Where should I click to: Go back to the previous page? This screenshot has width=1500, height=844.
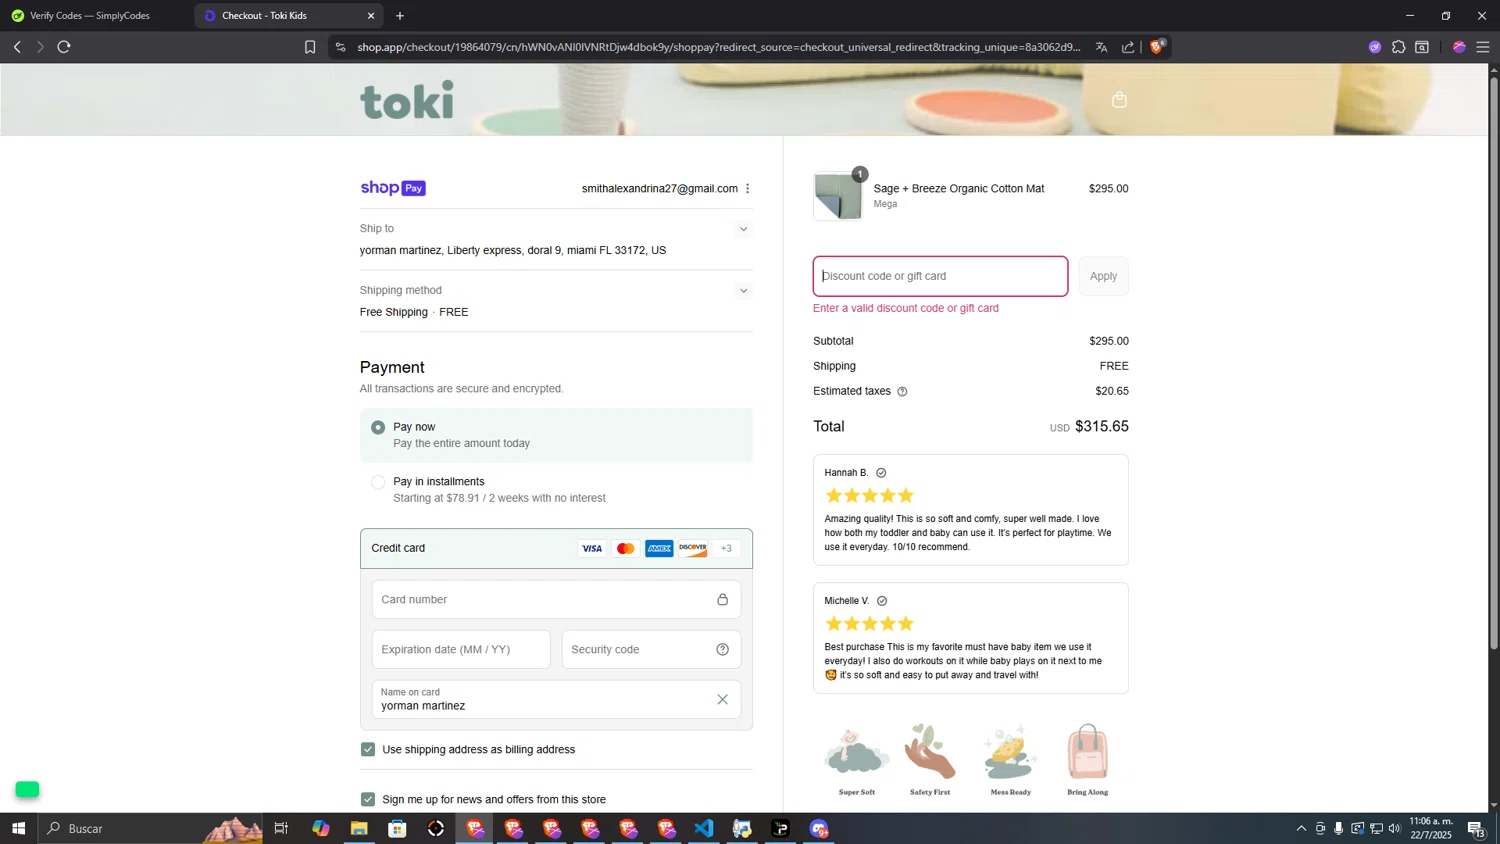click(x=17, y=47)
